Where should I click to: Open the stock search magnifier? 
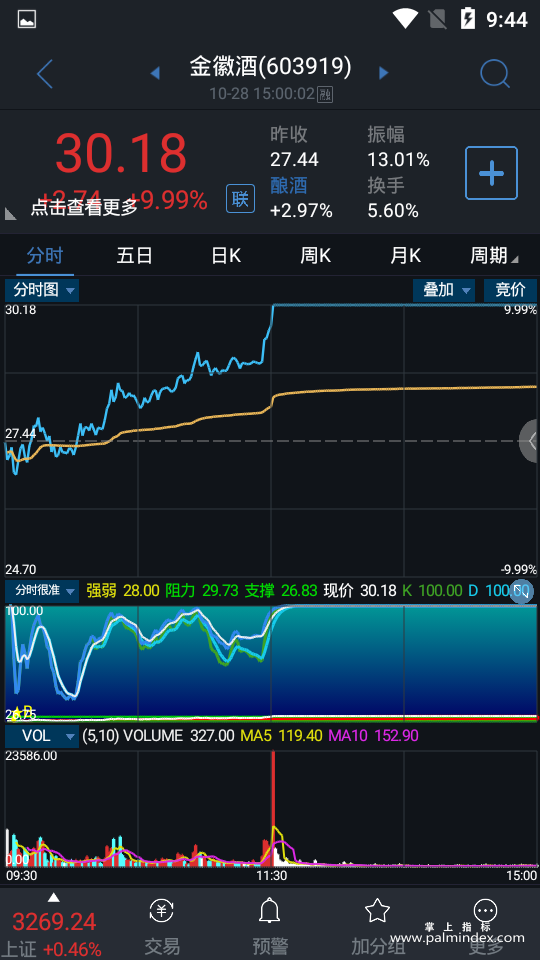coord(495,73)
